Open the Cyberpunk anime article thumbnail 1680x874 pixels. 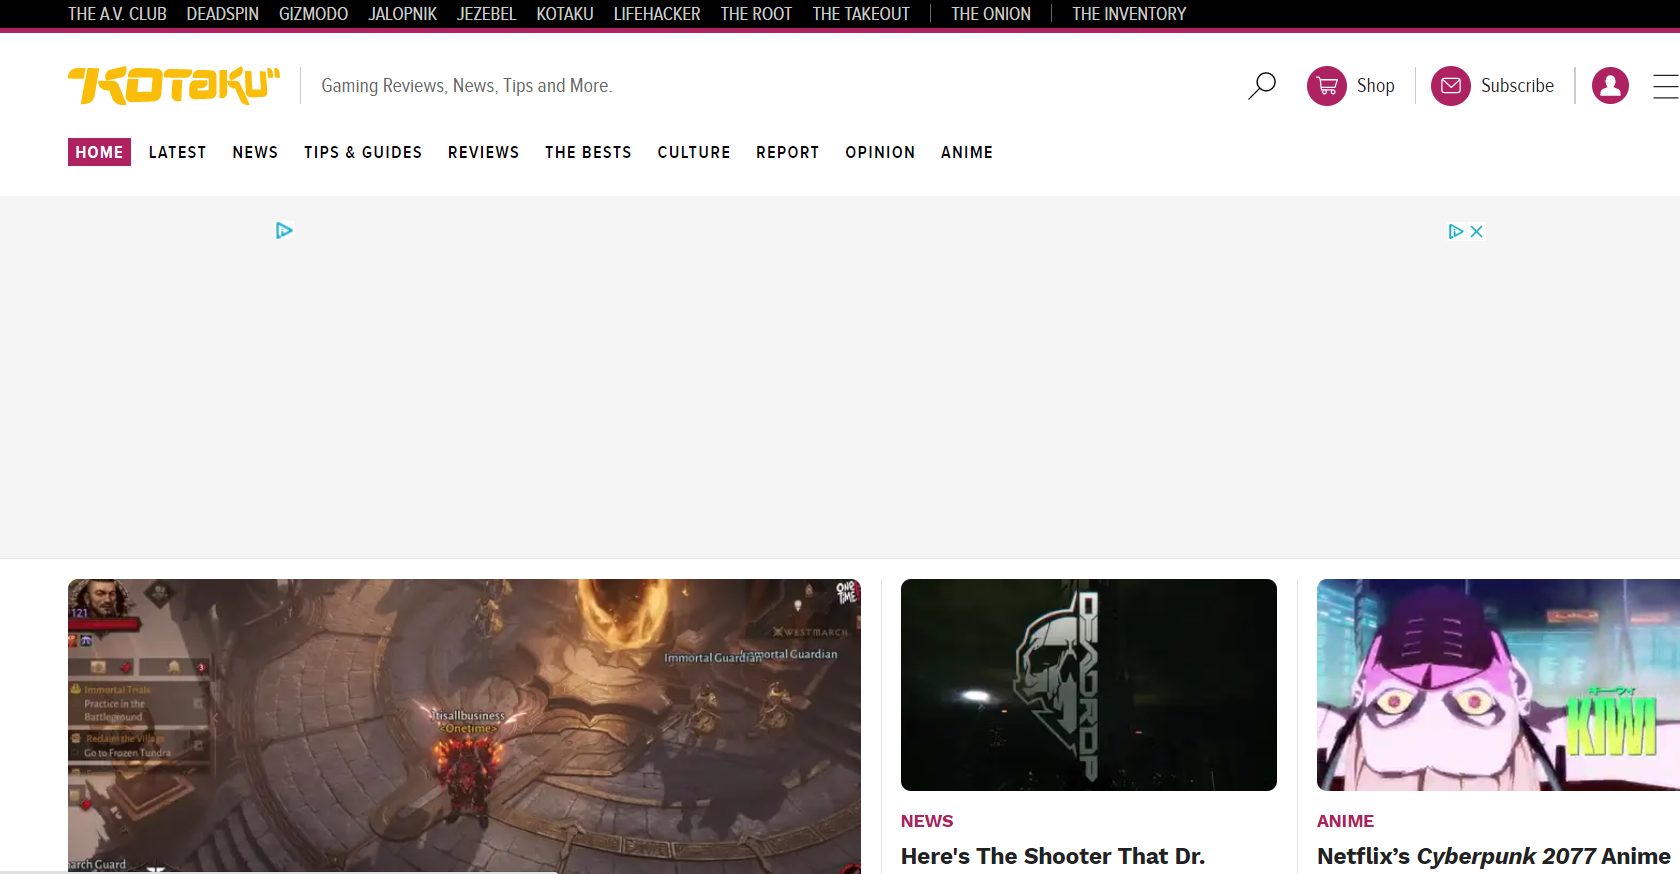pos(1498,685)
